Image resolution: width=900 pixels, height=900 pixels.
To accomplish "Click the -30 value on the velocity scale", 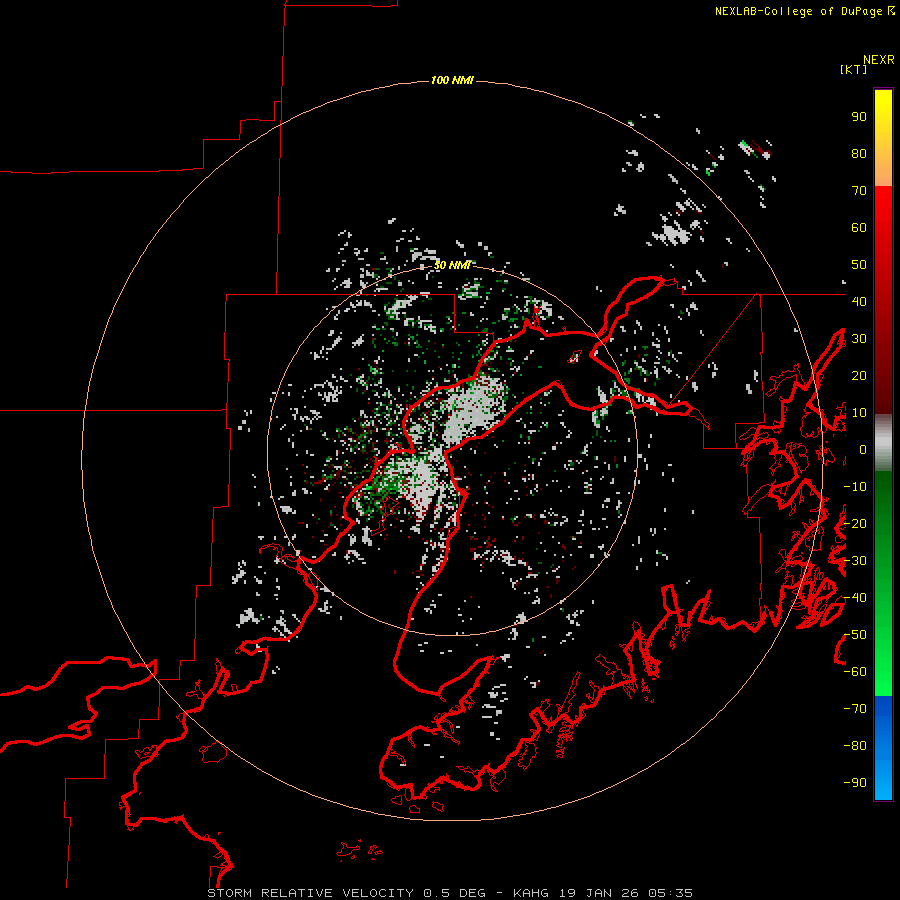I will [x=855, y=561].
